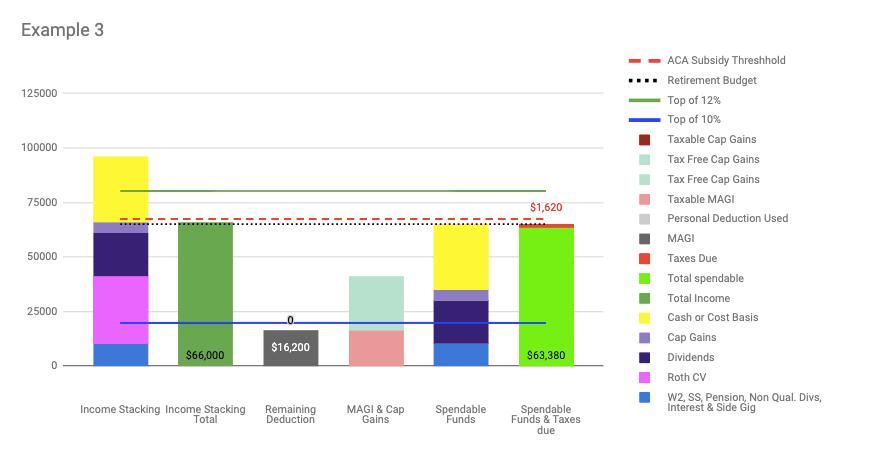873x458 pixels.
Task: Select the magenta Roth CV legend swatch
Action: (644, 377)
